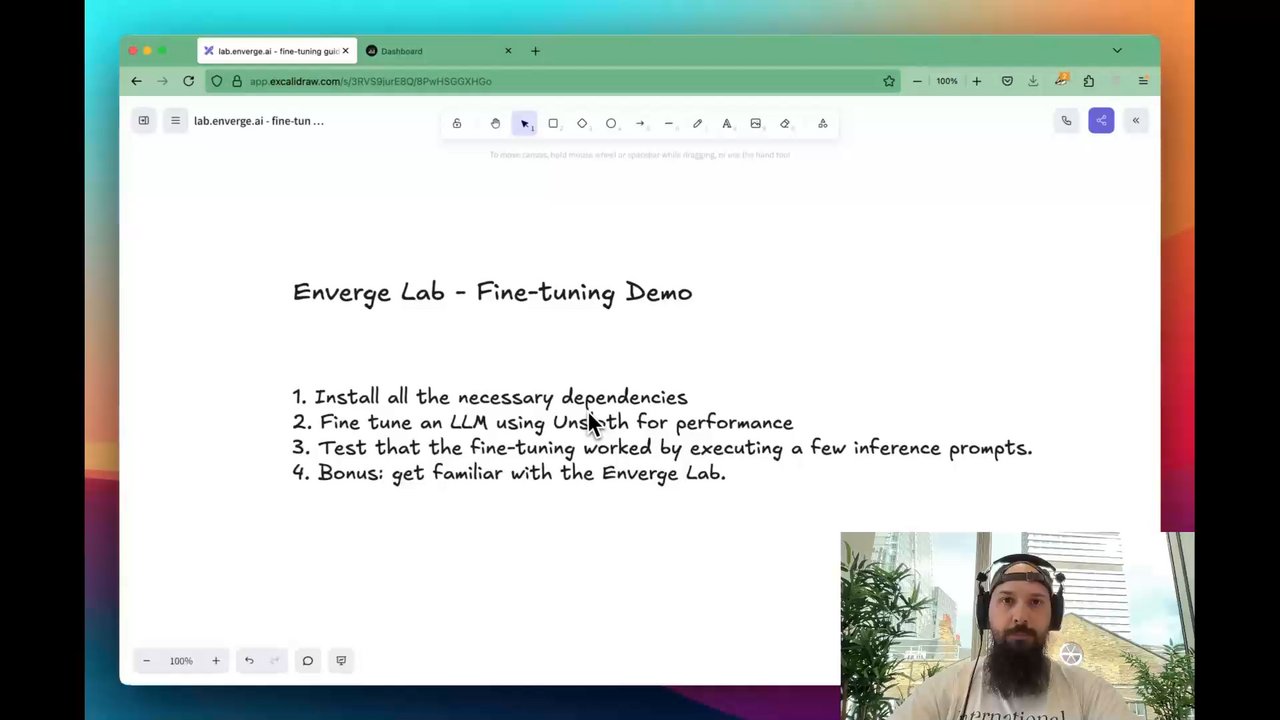The width and height of the screenshot is (1280, 720).
Task: Select text Install all the necessary dependencies
Action: click(501, 398)
